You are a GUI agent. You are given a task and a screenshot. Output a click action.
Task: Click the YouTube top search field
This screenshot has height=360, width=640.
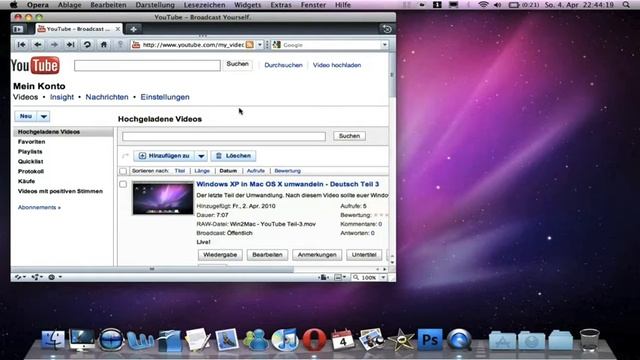click(x=147, y=66)
